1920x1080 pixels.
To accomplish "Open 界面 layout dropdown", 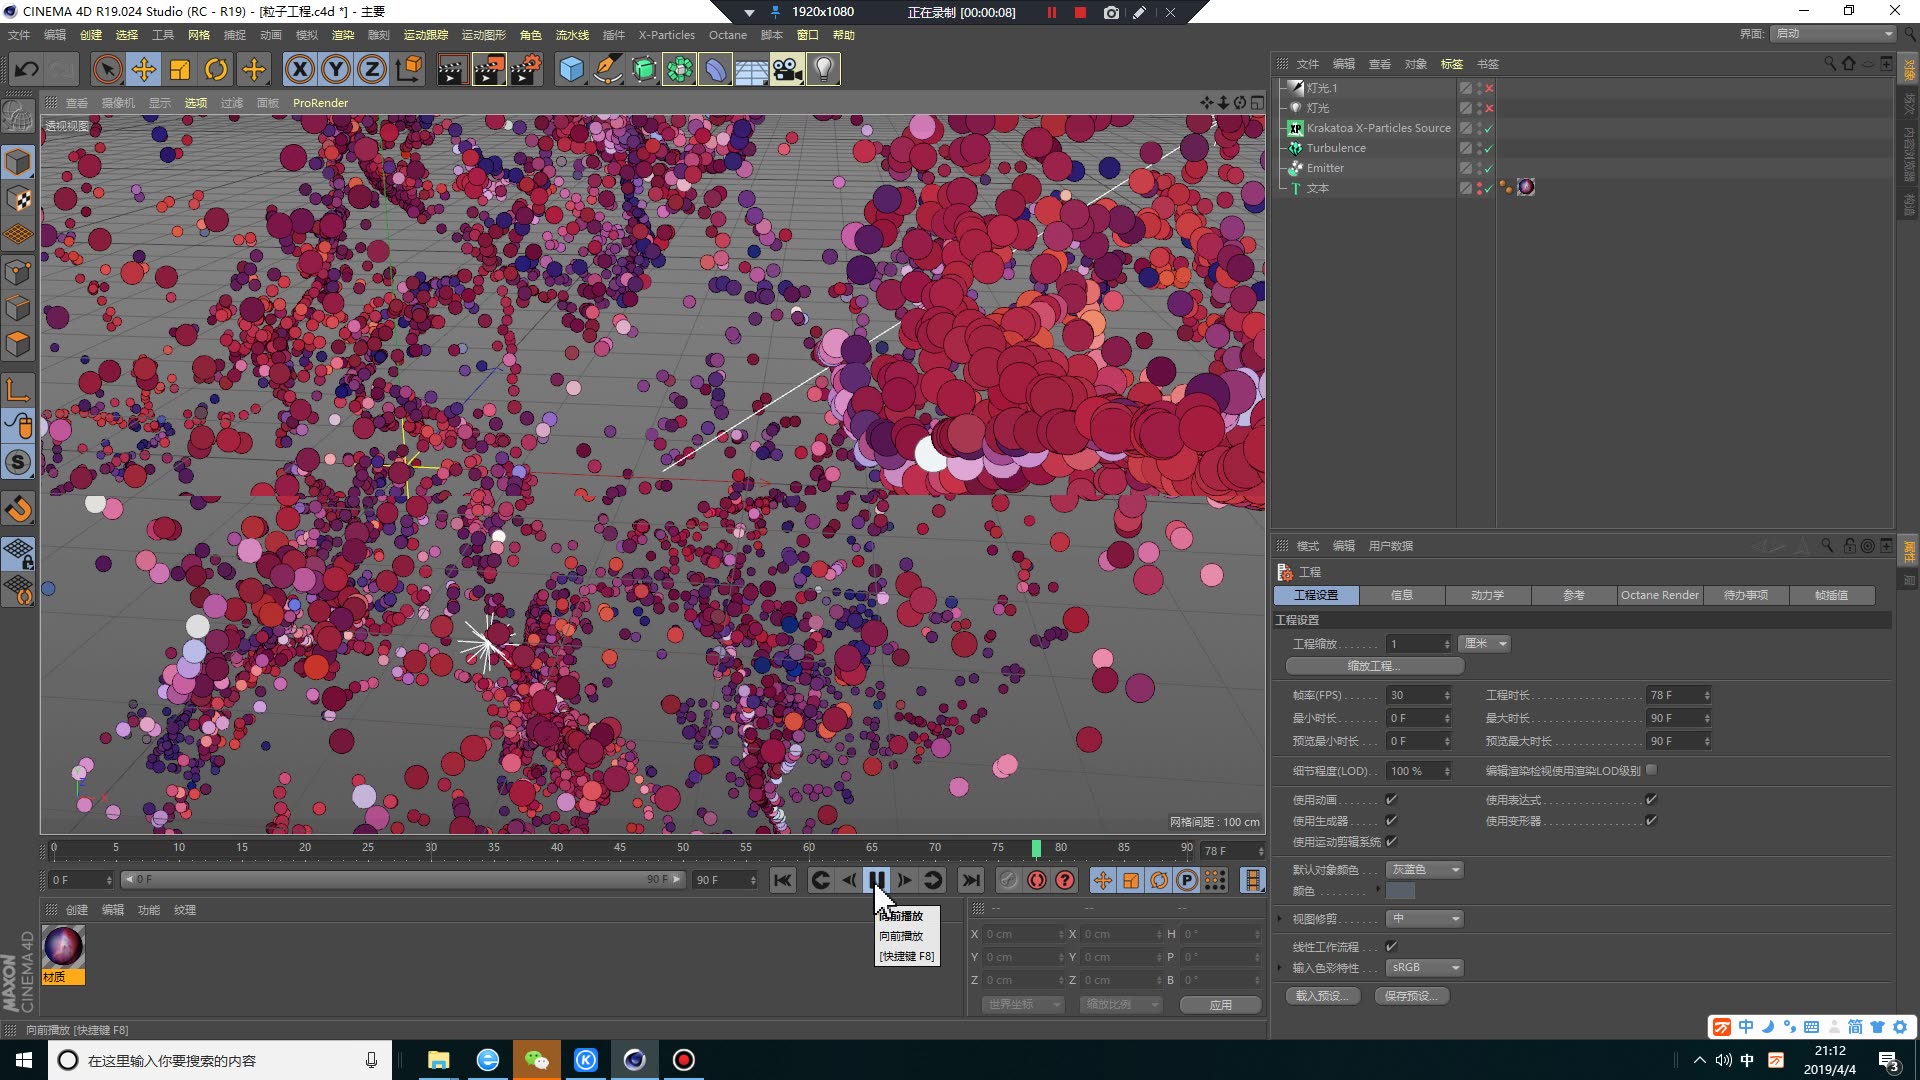I will [1834, 33].
